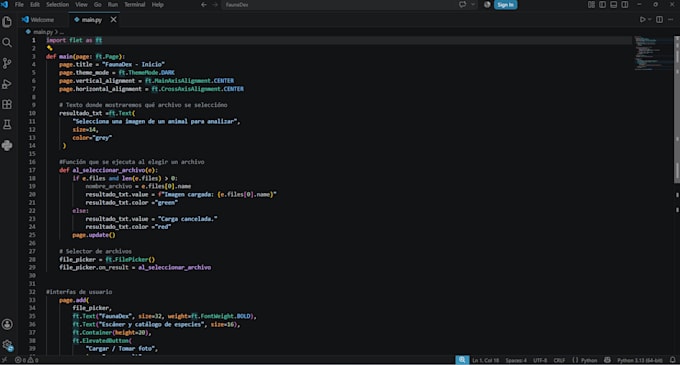Open the Testing flask view
680x365 pixels.
7,125
